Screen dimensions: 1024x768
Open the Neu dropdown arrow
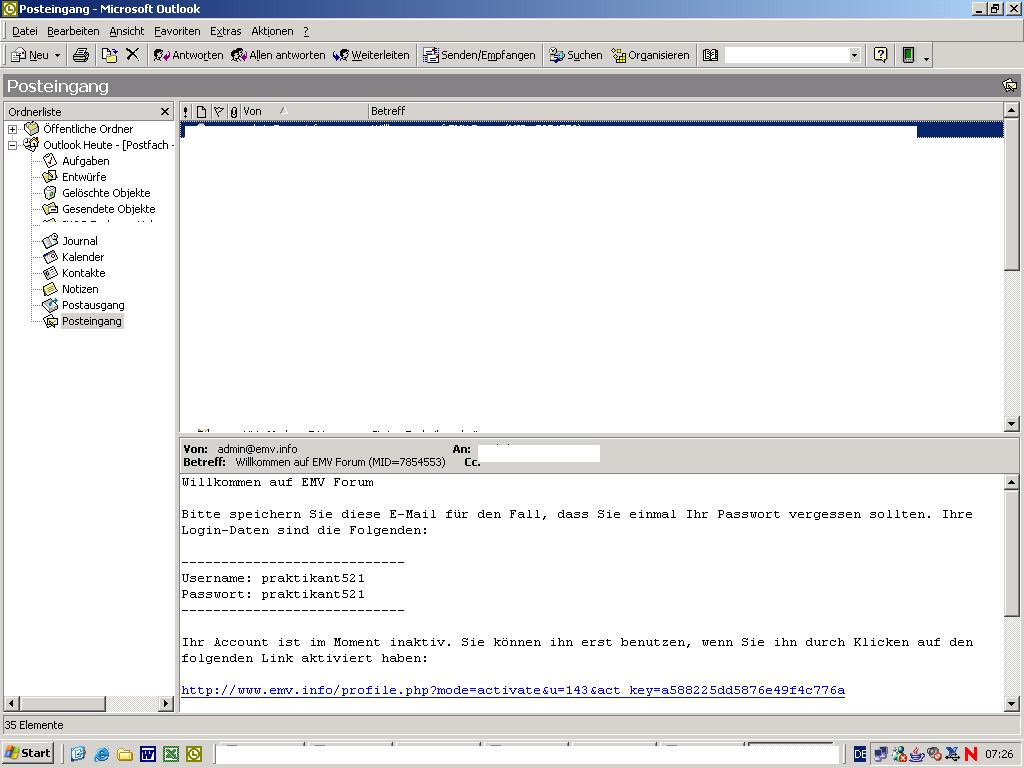pyautogui.click(x=57, y=56)
